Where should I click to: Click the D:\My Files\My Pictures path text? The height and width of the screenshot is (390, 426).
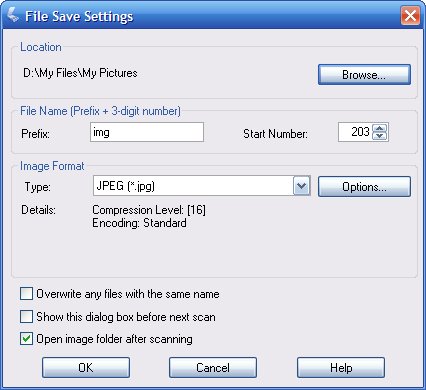(80, 73)
